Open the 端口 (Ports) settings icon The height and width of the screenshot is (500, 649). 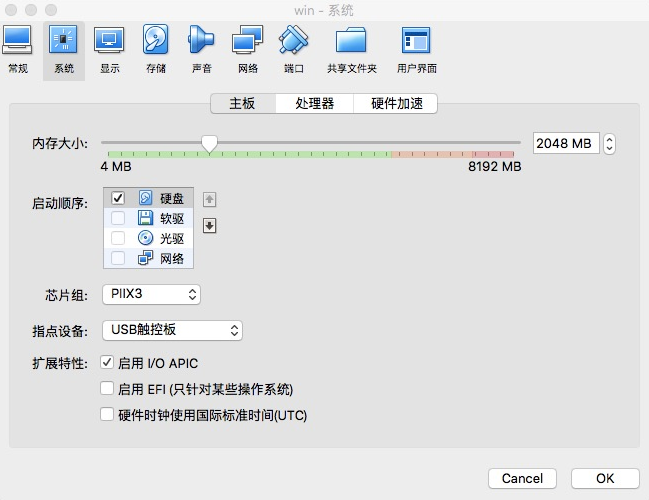[x=293, y=50]
